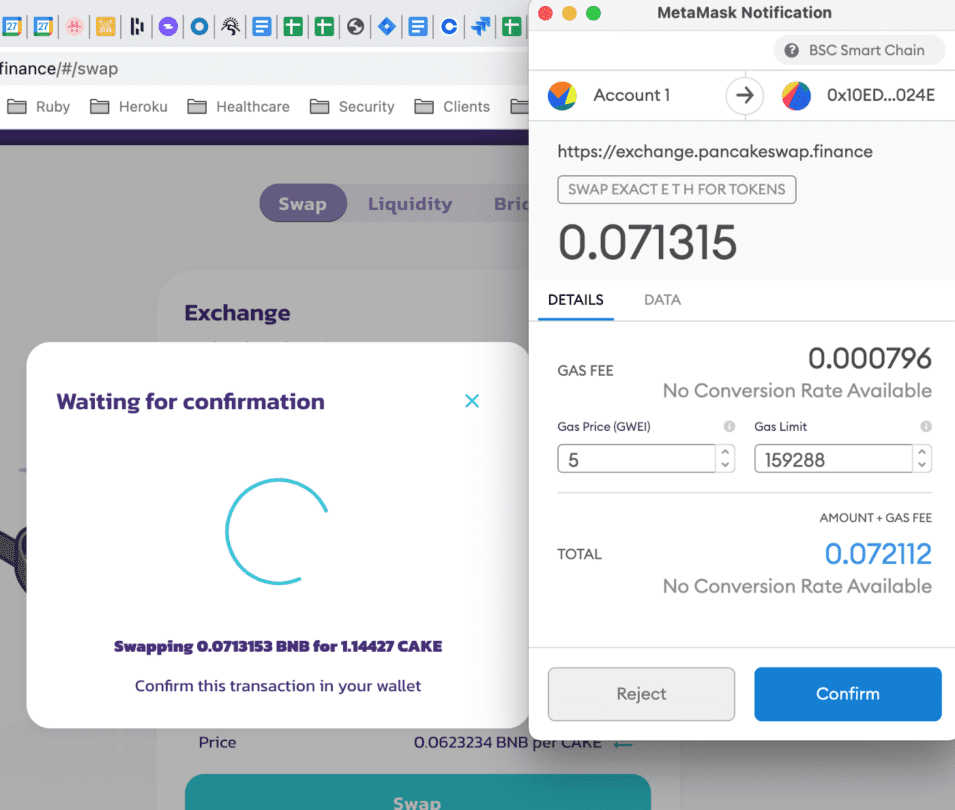Switch to the purple circle icon browser tab

(168, 26)
